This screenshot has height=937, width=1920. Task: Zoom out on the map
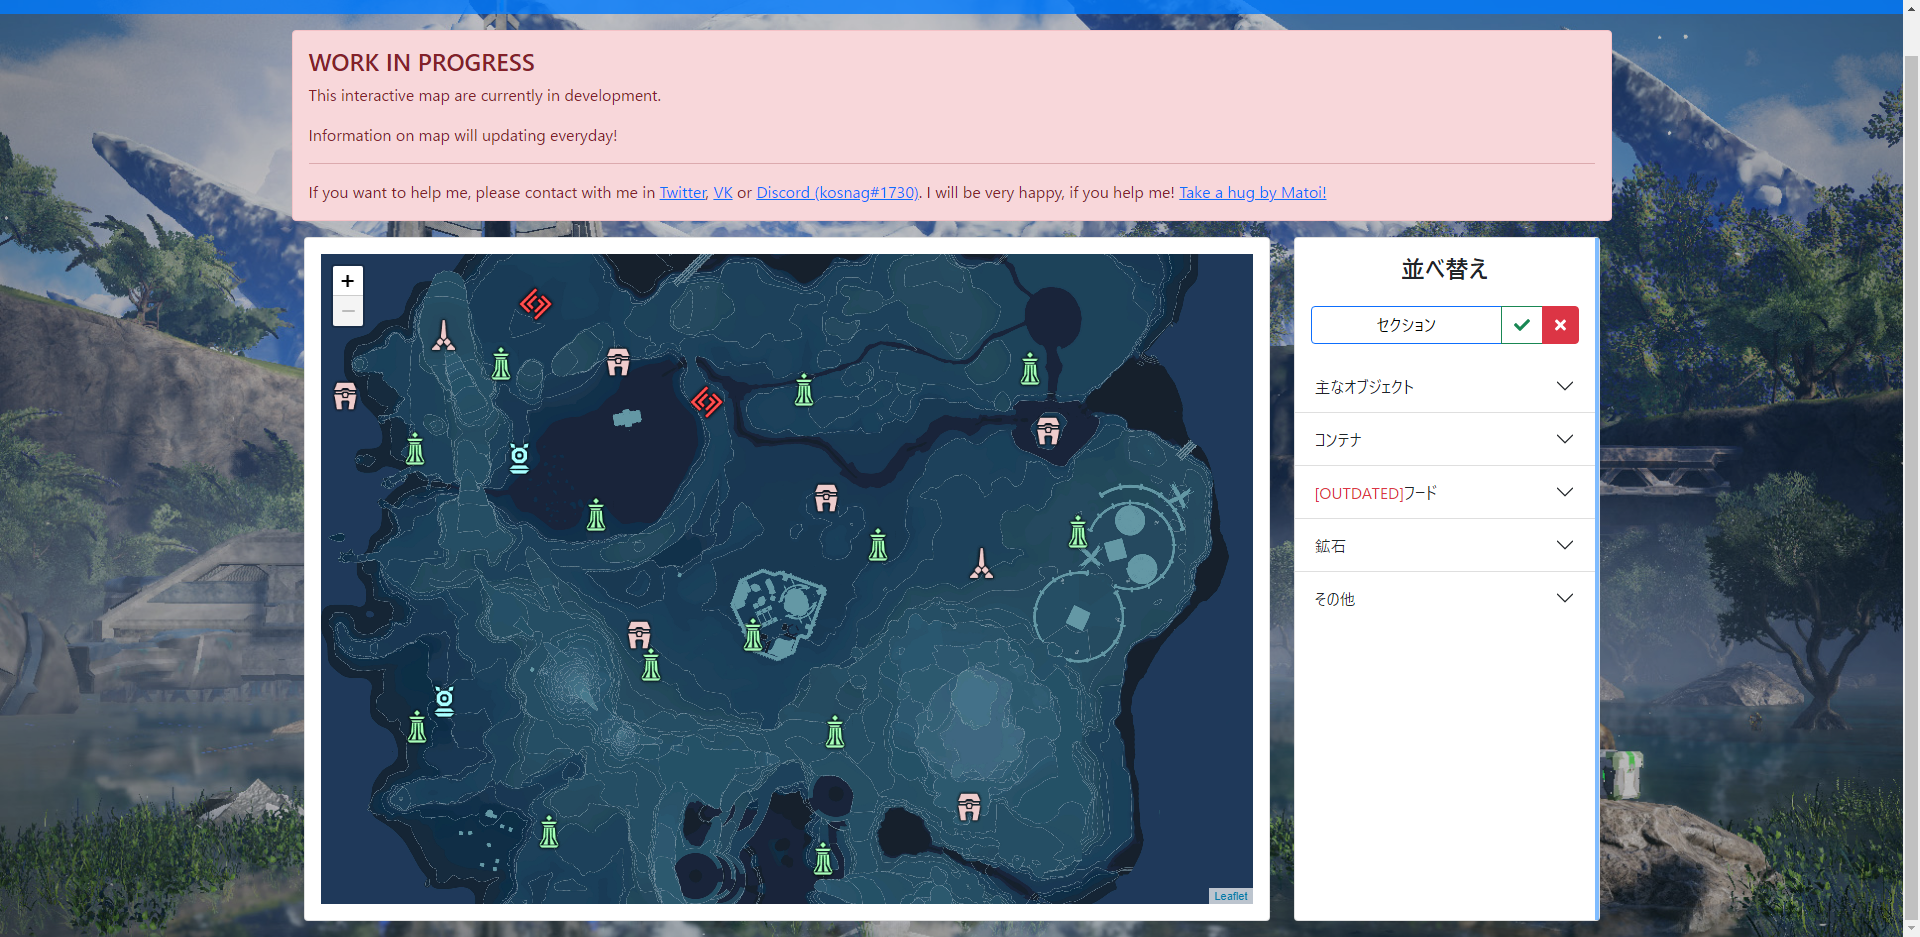(x=347, y=312)
